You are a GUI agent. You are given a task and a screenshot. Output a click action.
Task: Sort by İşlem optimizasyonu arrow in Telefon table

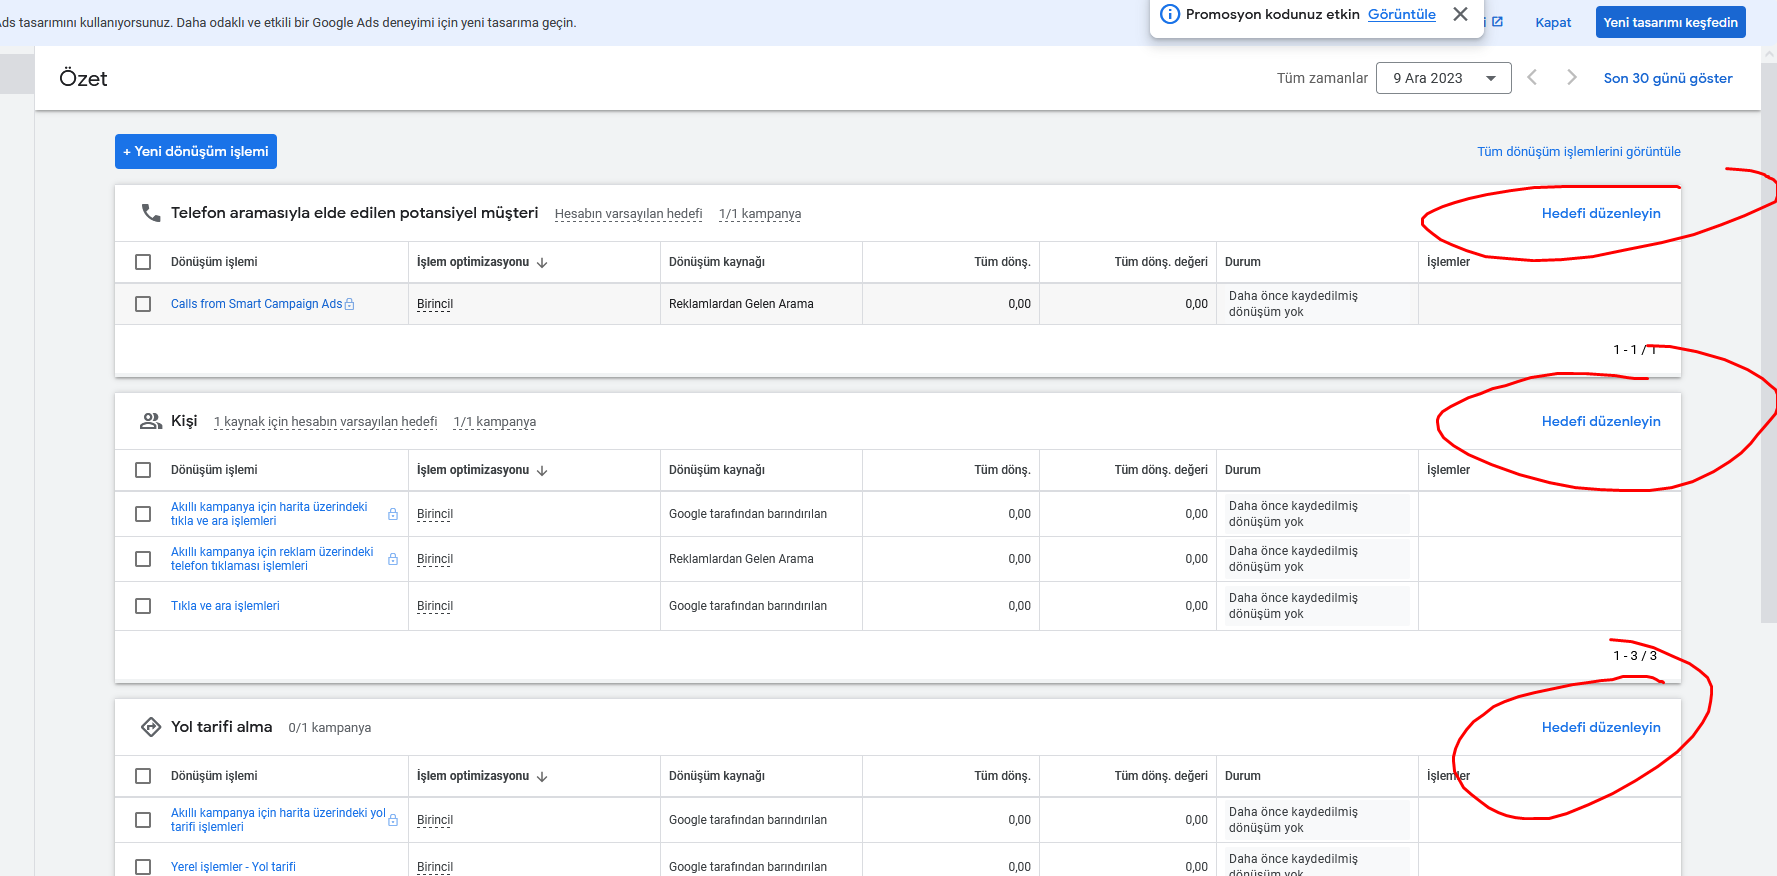coord(542,262)
